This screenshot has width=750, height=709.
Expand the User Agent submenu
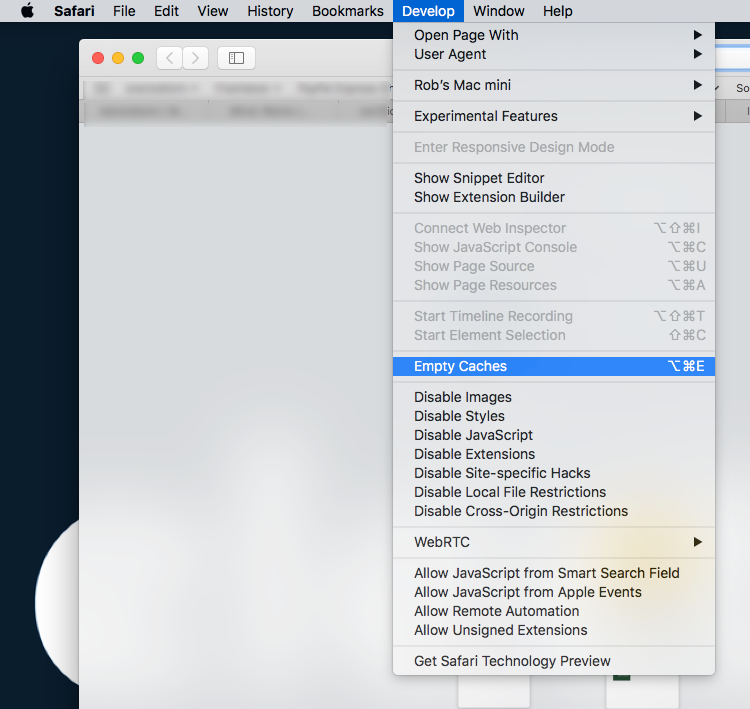point(554,54)
